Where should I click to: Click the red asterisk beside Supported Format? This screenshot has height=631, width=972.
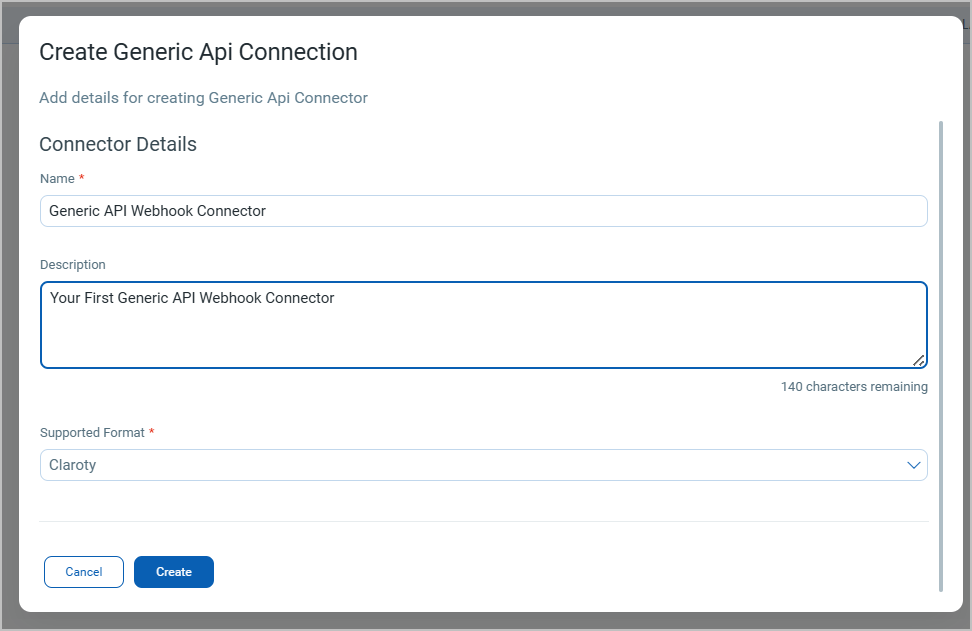pos(152,433)
